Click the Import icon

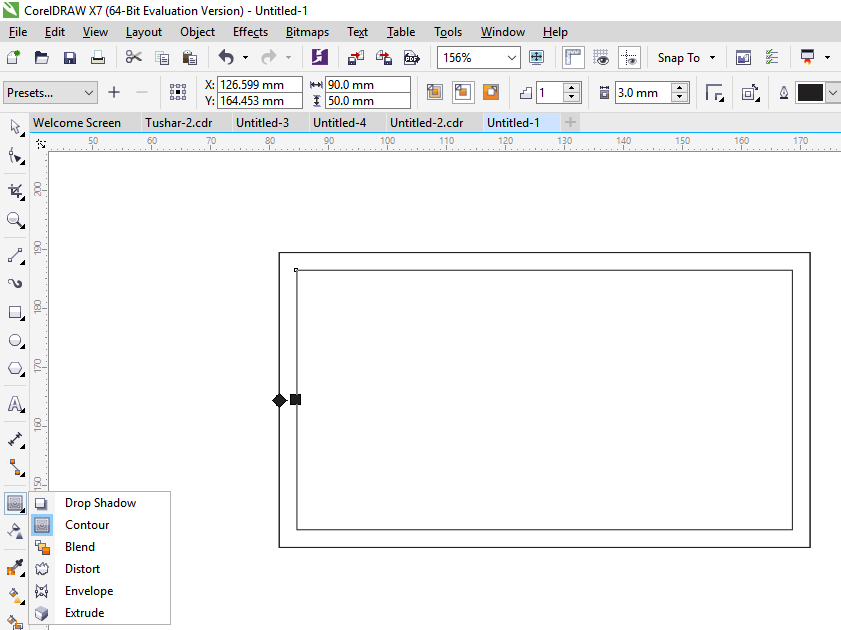[356, 57]
